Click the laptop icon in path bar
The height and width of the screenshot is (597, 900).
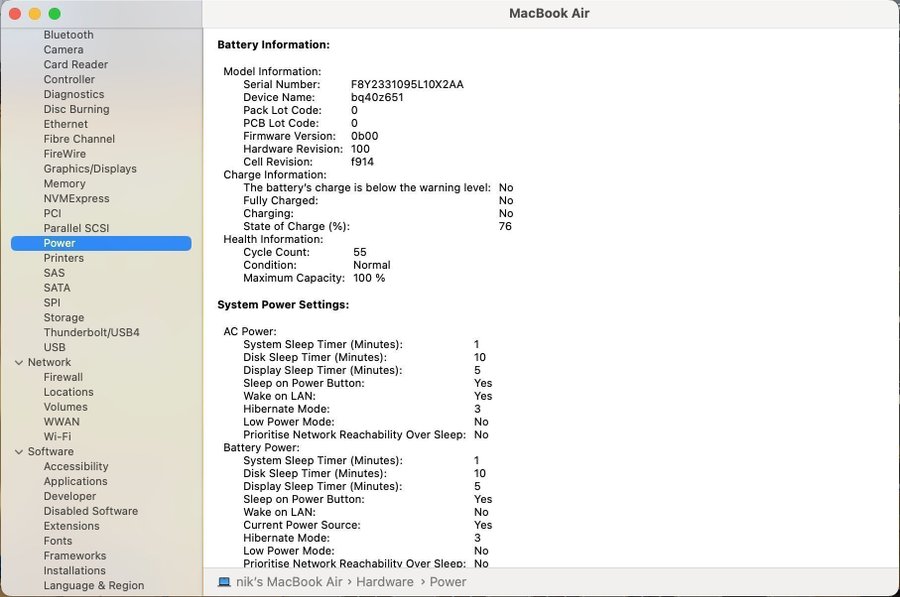(x=224, y=582)
